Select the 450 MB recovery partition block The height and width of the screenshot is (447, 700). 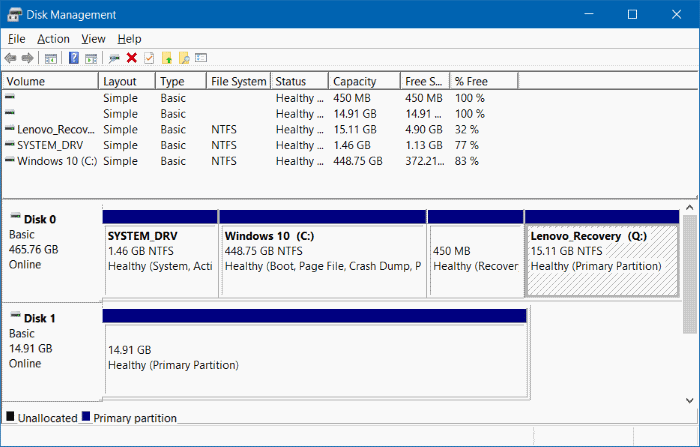click(x=475, y=254)
